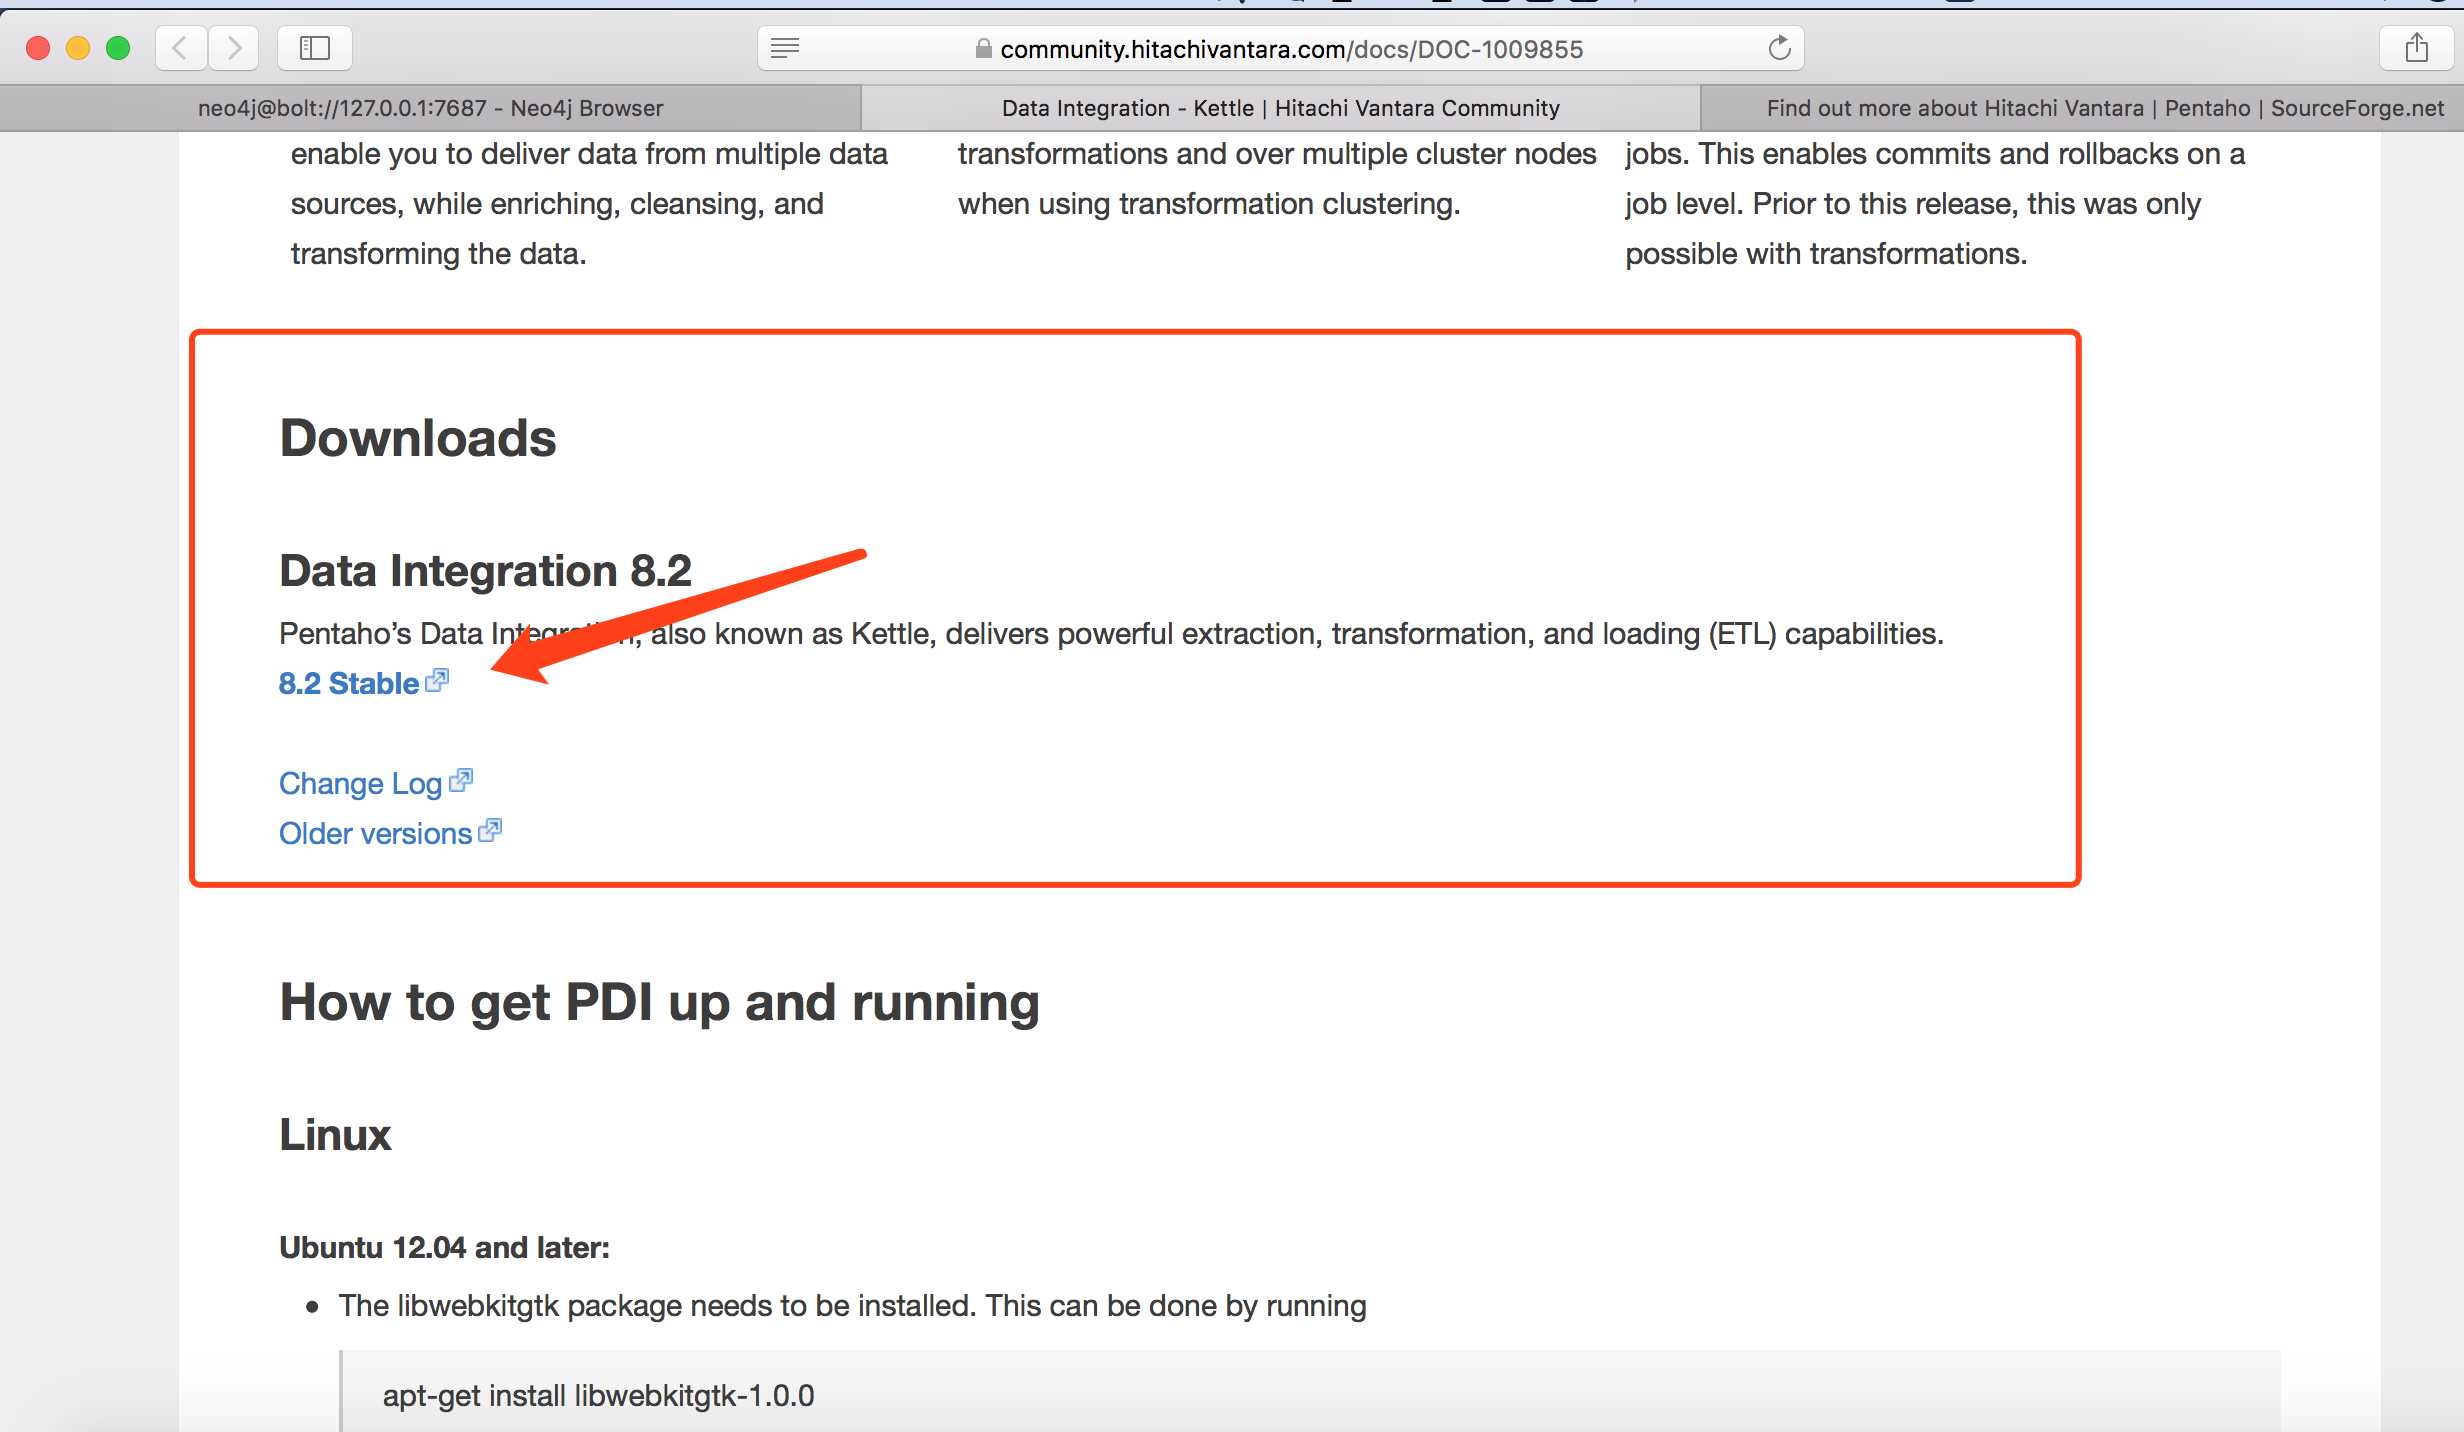The height and width of the screenshot is (1432, 2464).
Task: Click the hamburger menu icon in address bar
Action: [786, 48]
